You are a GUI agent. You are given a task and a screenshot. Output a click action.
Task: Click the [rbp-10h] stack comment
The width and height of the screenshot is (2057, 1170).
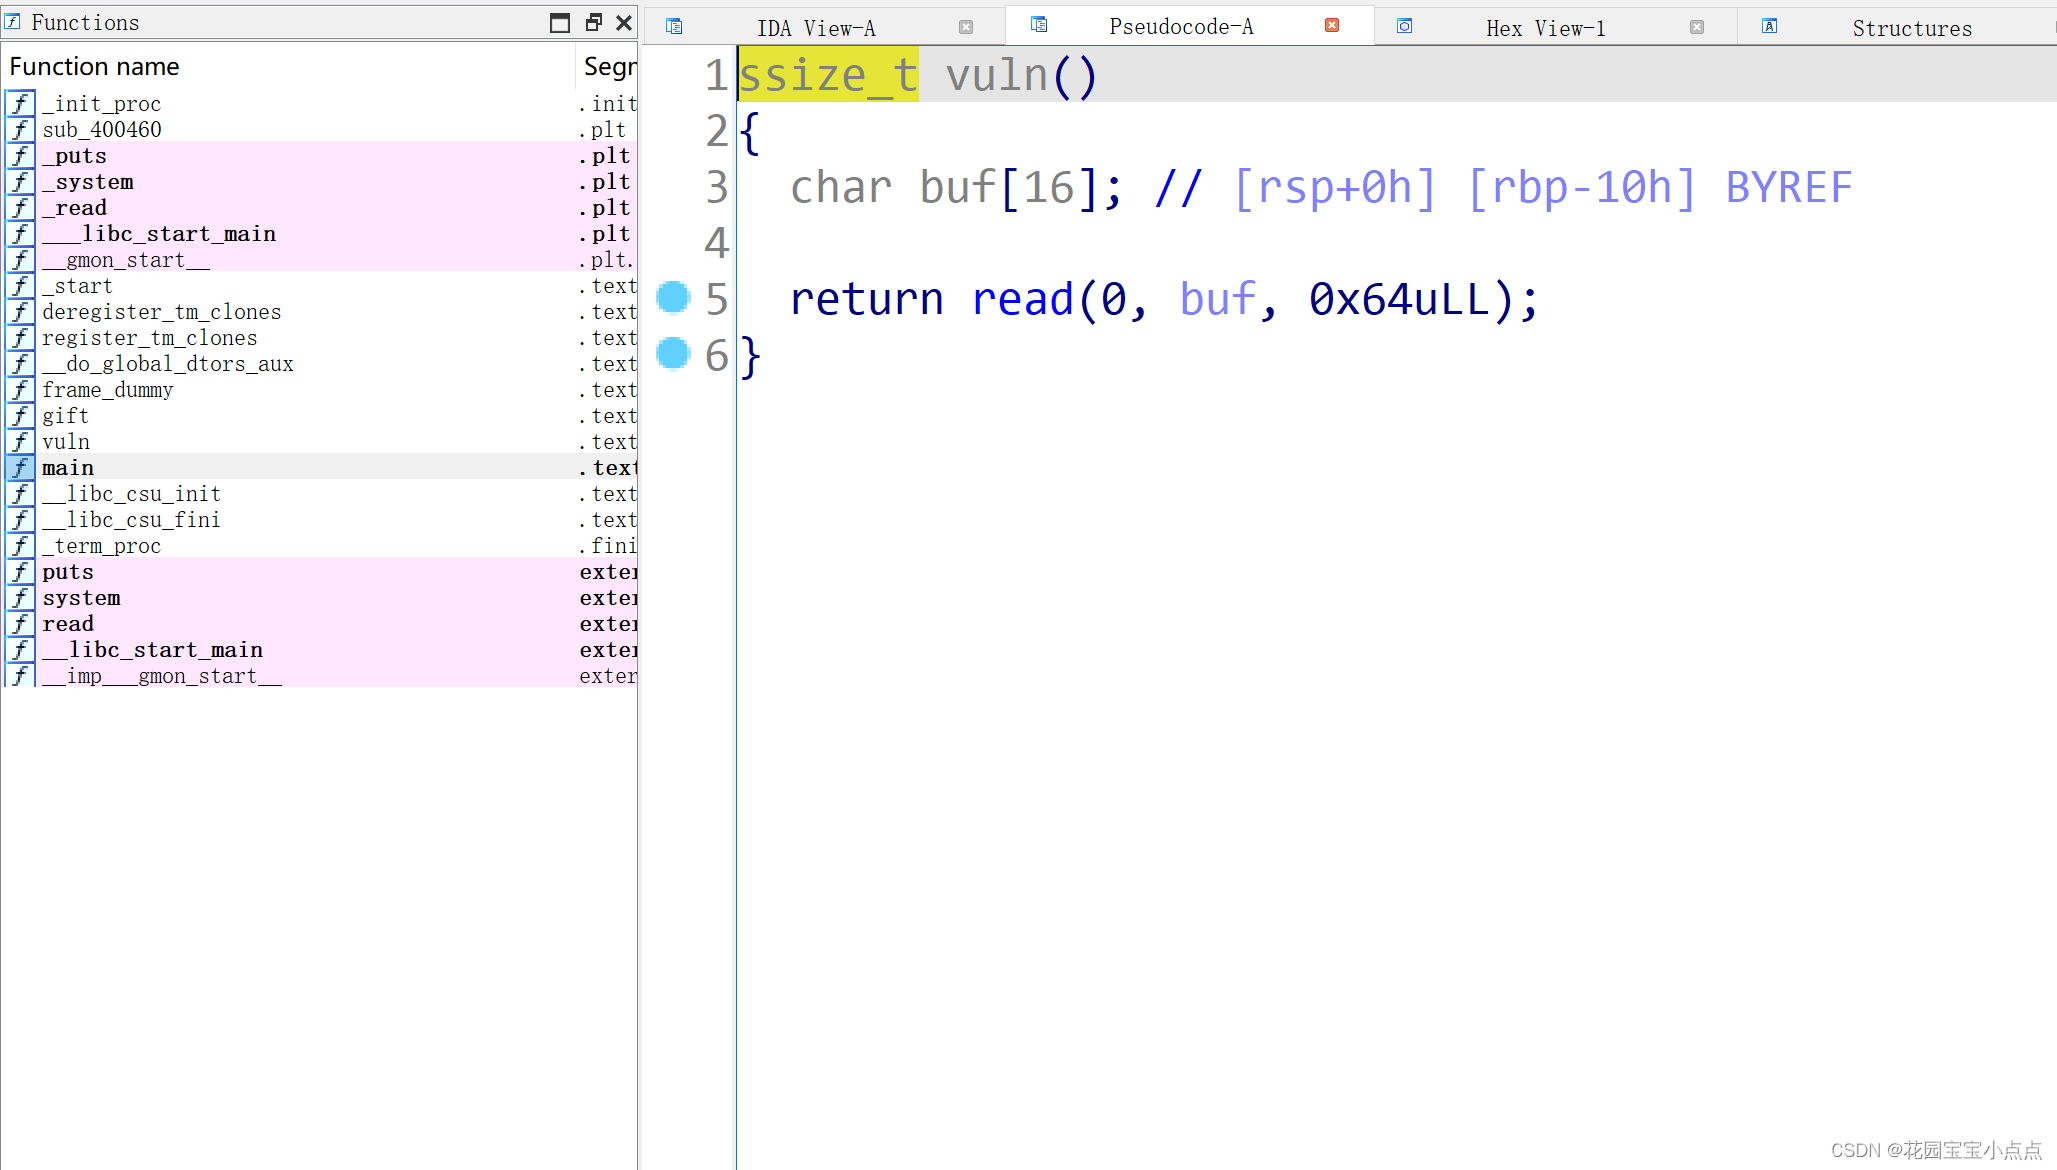click(1581, 187)
